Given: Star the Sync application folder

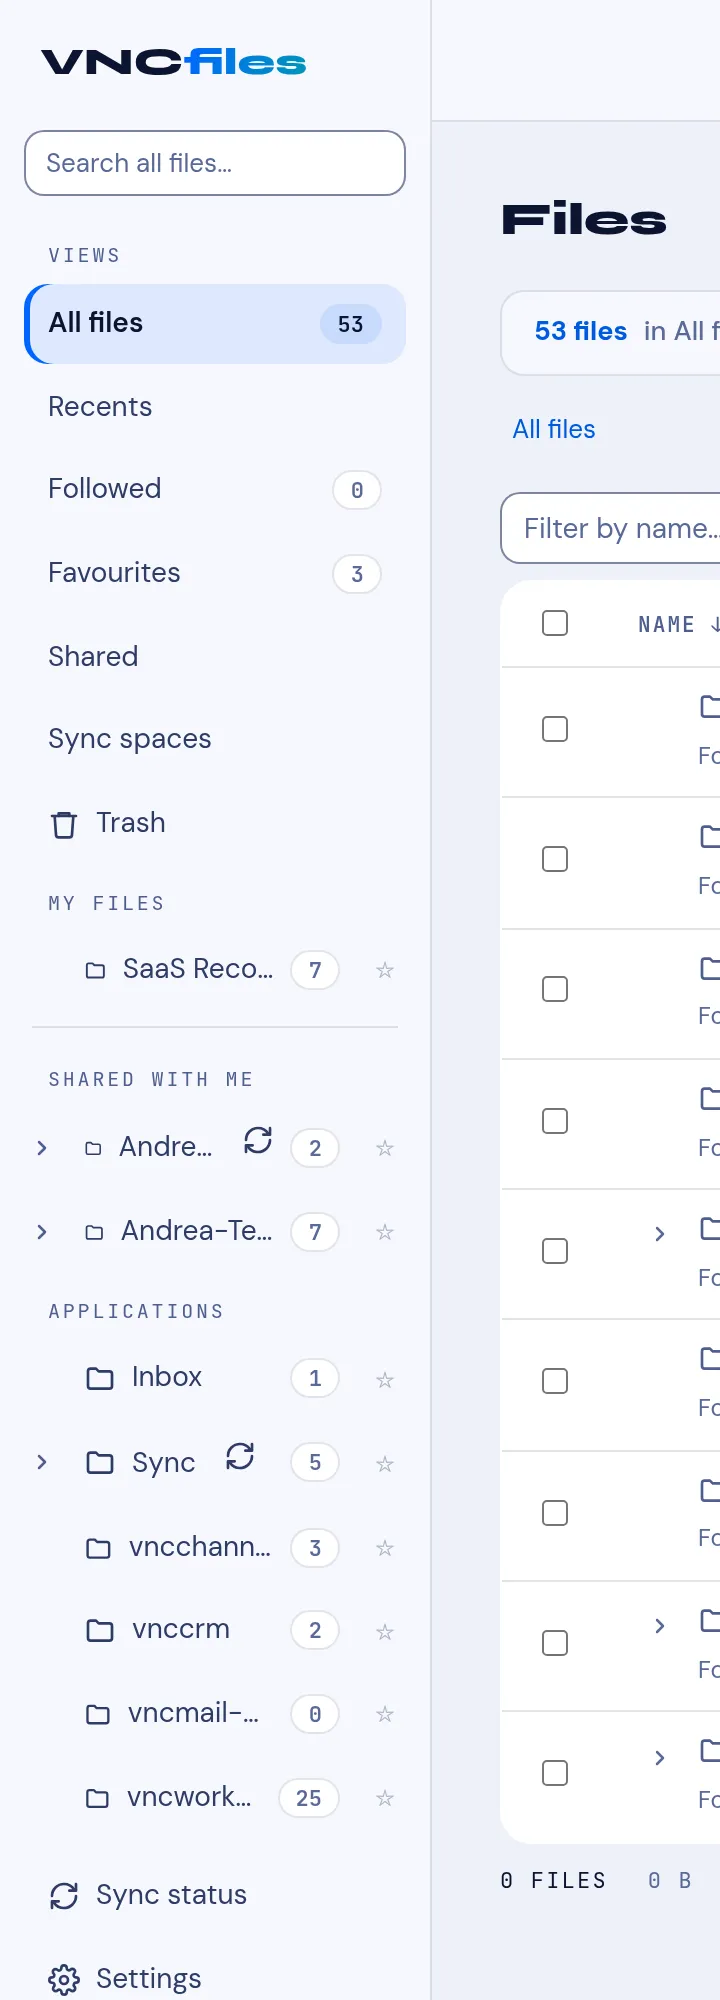Looking at the screenshot, I should click(x=384, y=1464).
